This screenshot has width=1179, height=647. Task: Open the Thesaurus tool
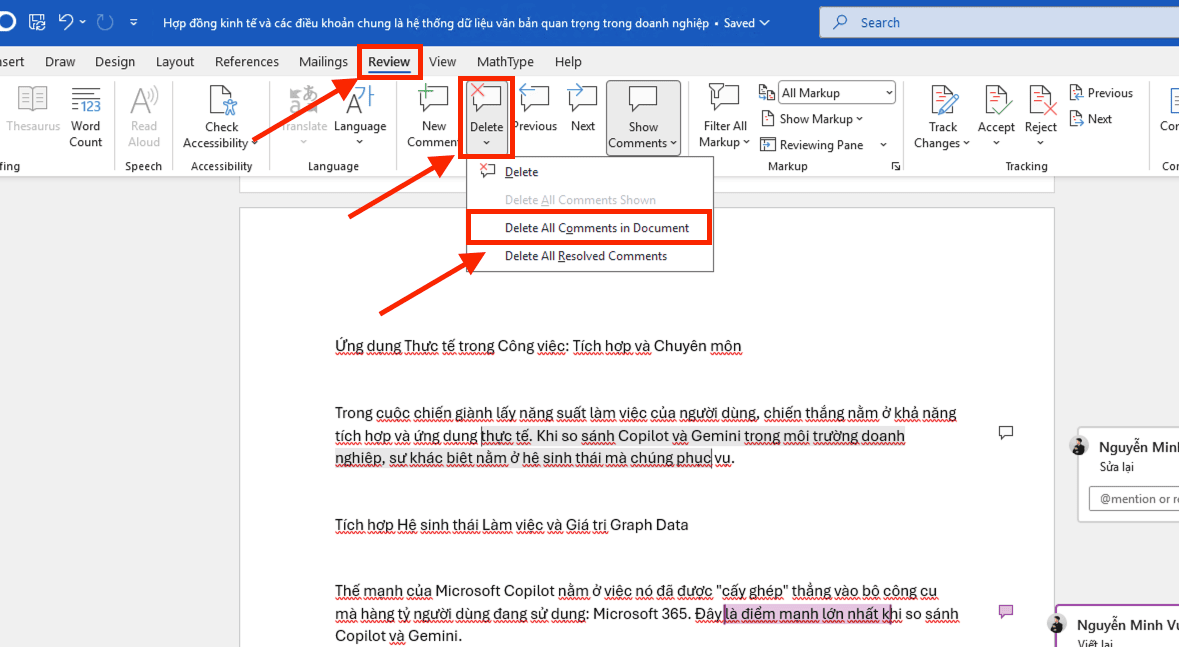[32, 110]
